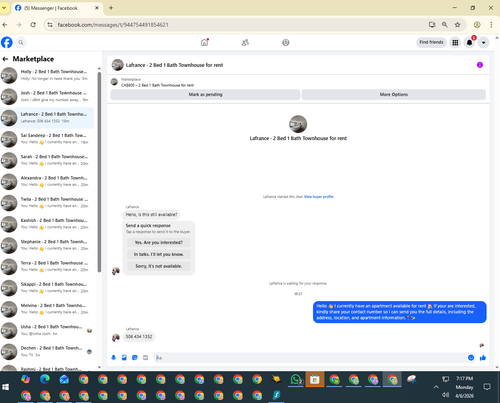Go to the Home feed icon
500x403 pixels.
point(204,42)
